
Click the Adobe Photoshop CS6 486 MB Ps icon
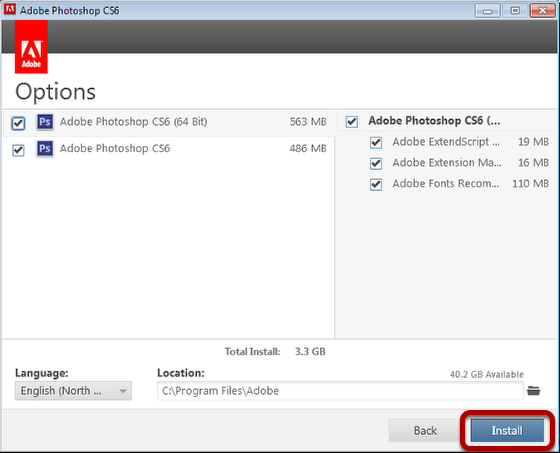(45, 149)
